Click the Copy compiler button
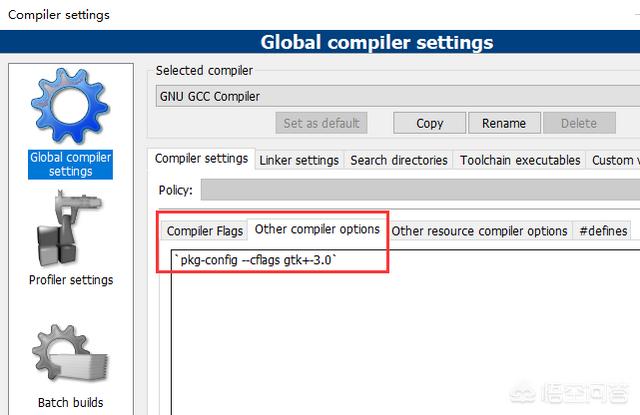 tap(429, 123)
